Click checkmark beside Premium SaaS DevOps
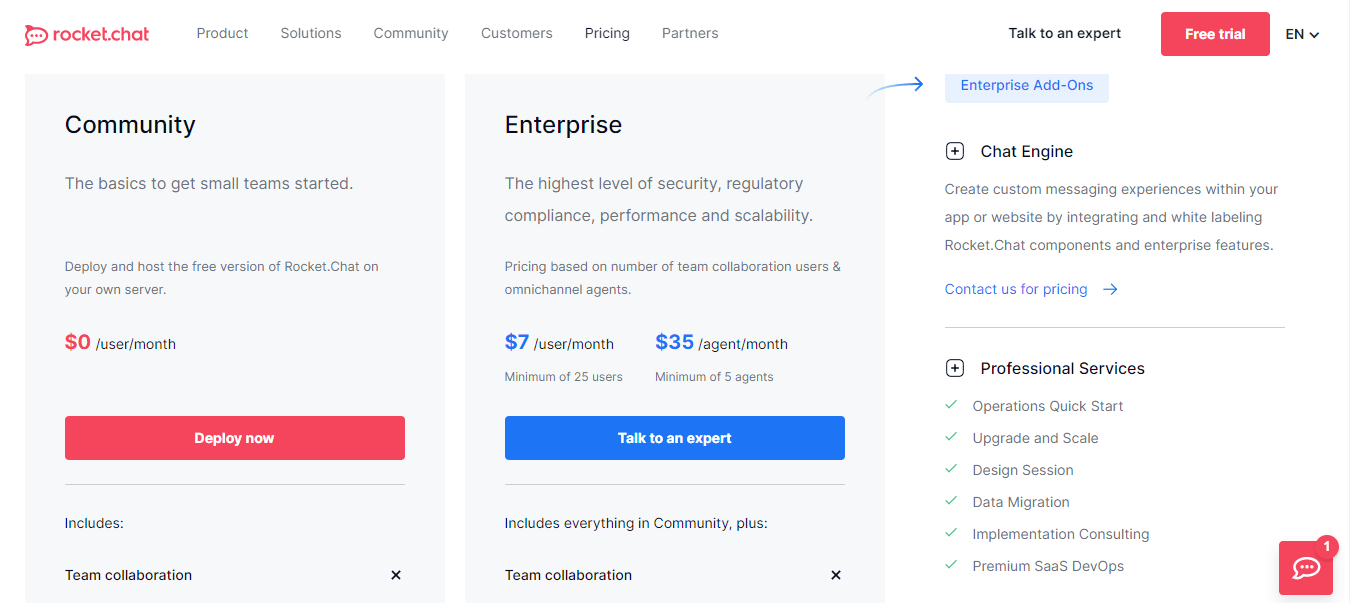Viewport: 1350px width, 603px height. (952, 565)
